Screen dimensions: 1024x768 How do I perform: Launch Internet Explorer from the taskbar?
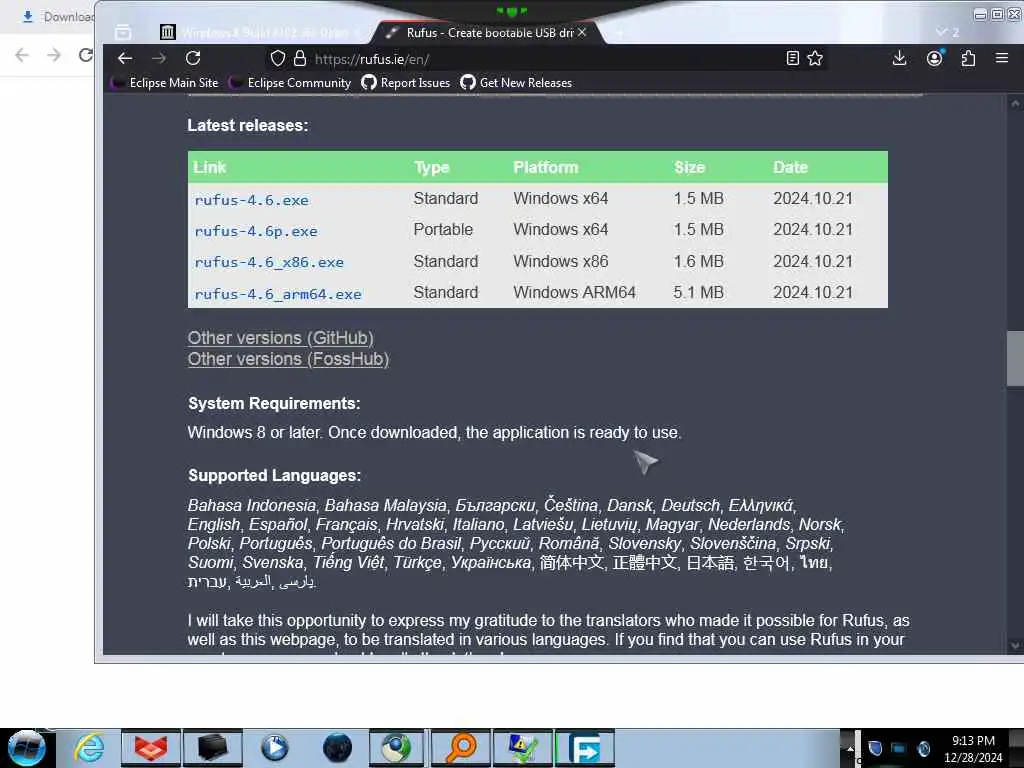tap(89, 748)
